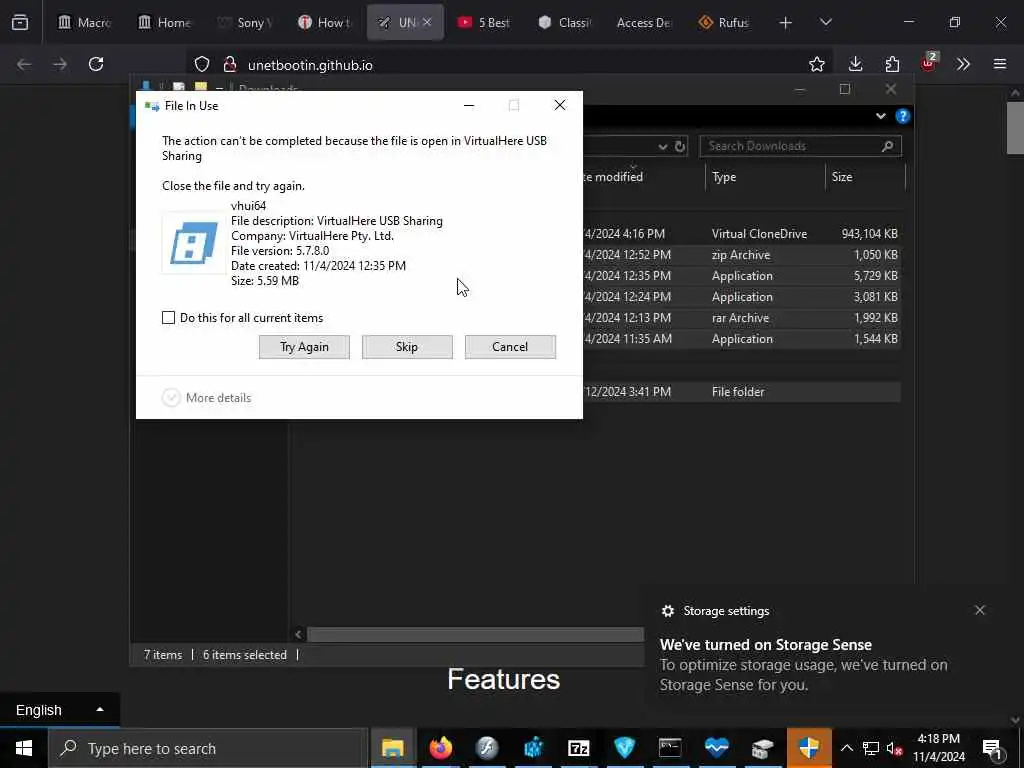The height and width of the screenshot is (768, 1024).
Task: Cancel the File In Use dialog
Action: tap(510, 347)
